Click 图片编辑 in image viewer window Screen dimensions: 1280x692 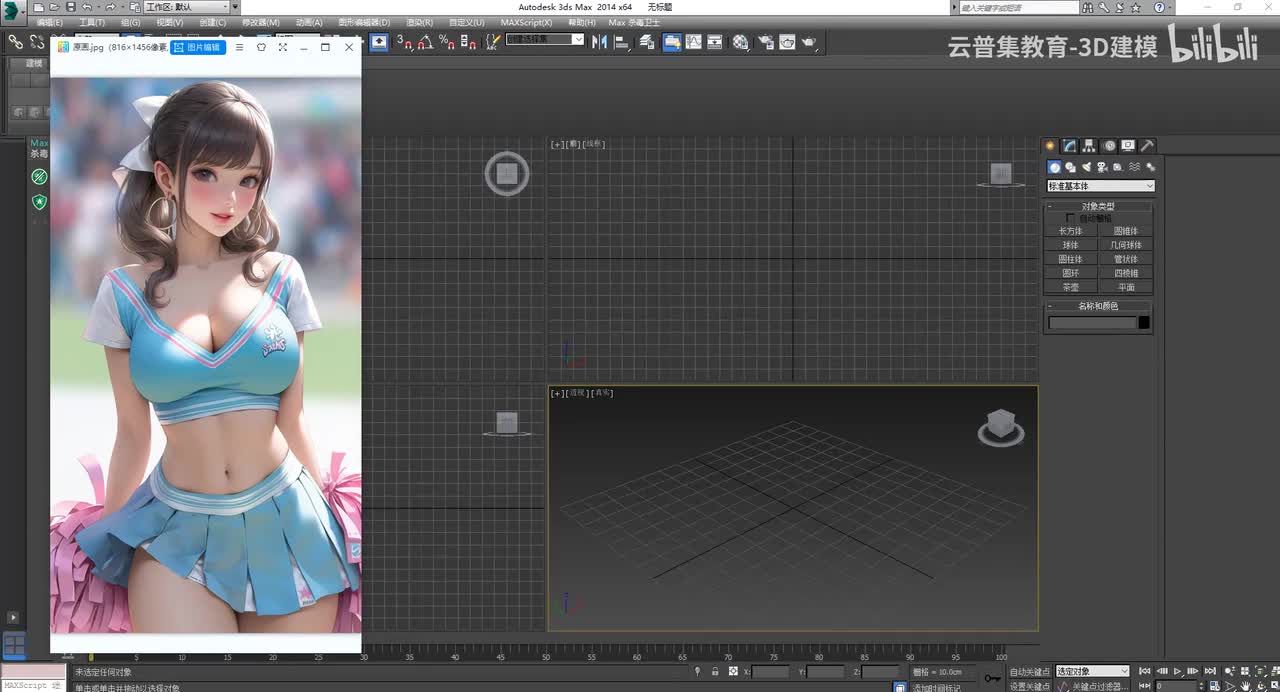199,47
